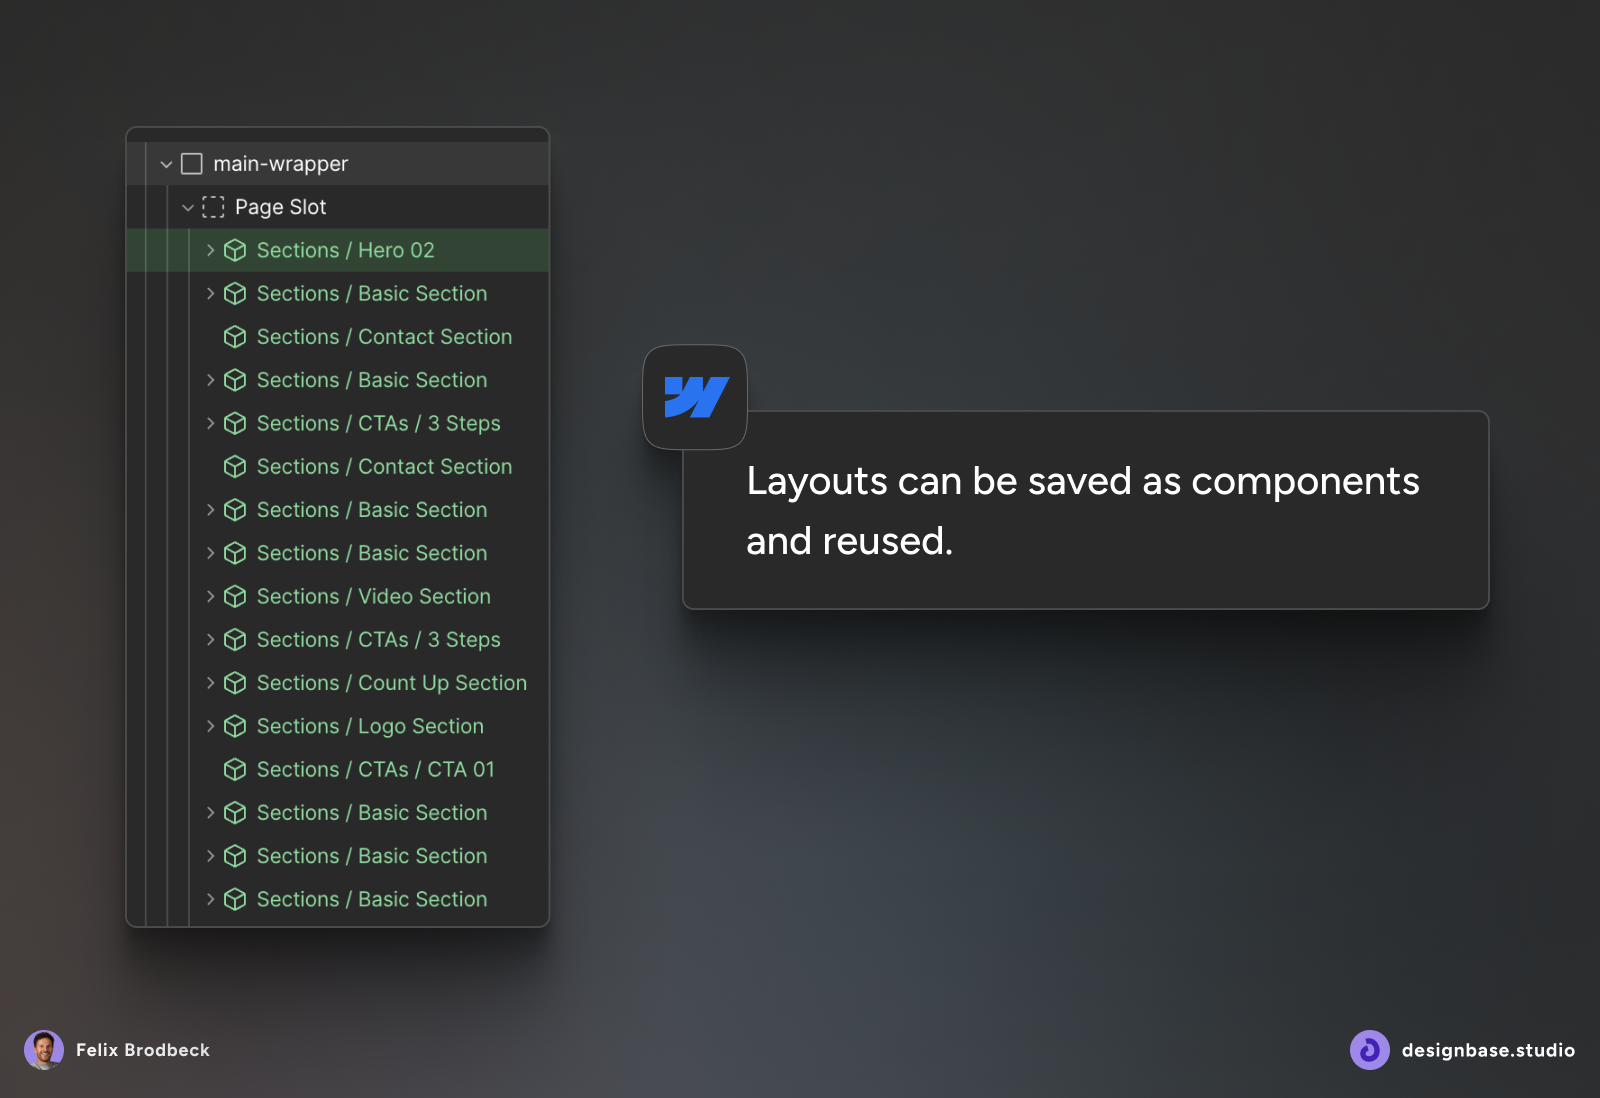Open Felix Brodbeck's profile avatar

click(x=44, y=1050)
